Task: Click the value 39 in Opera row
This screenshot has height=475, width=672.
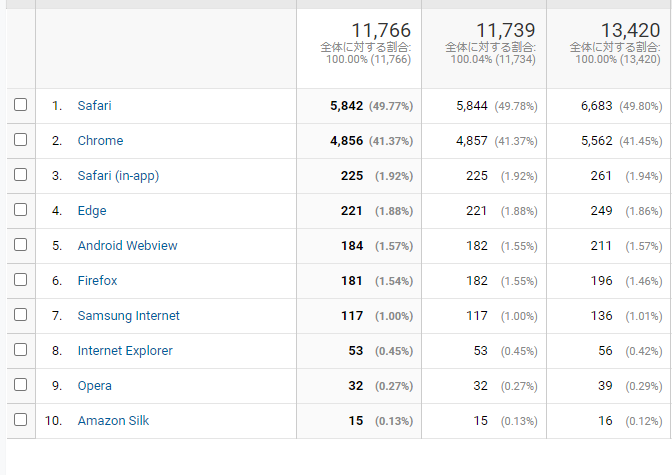Action: pos(605,386)
